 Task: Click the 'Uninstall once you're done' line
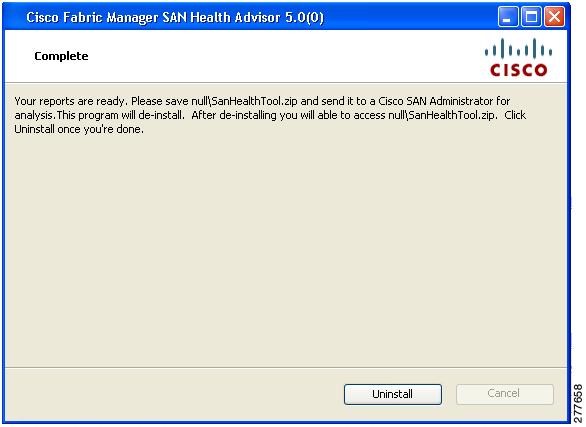79,129
